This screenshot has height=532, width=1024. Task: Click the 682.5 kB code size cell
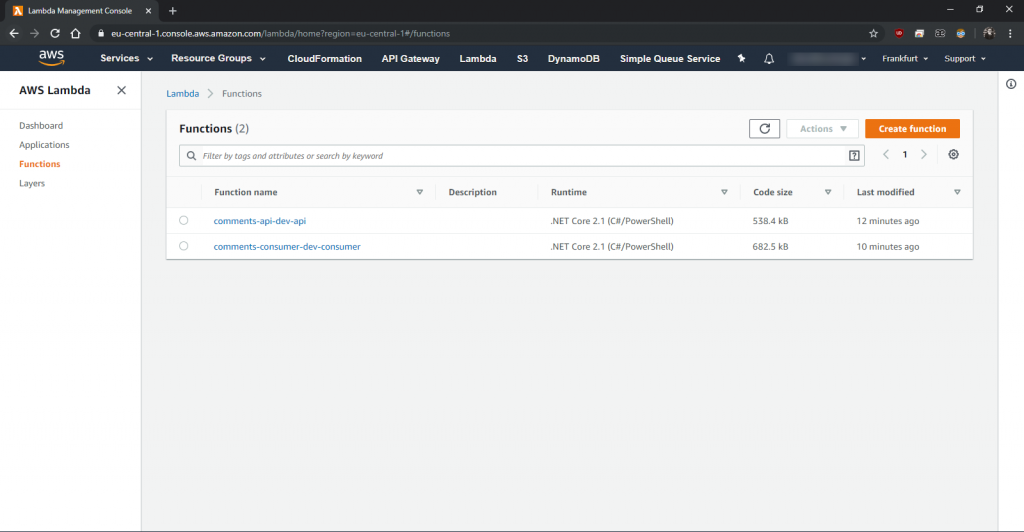coord(770,247)
